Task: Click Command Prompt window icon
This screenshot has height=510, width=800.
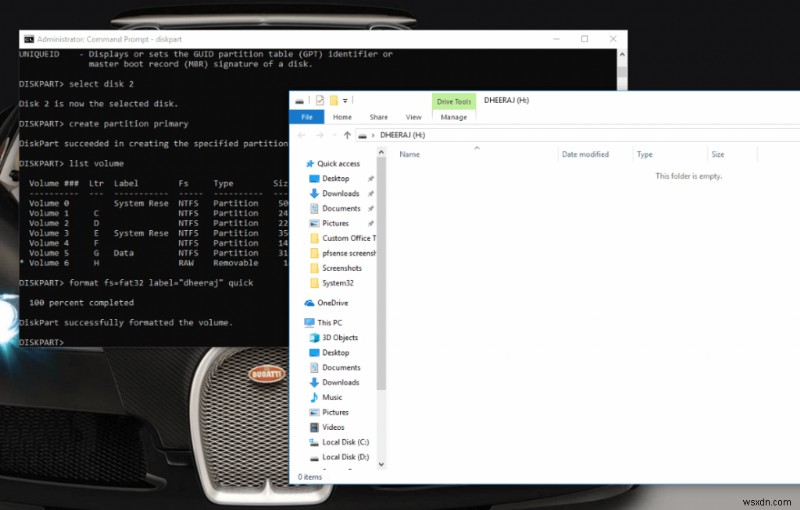Action: pos(29,39)
